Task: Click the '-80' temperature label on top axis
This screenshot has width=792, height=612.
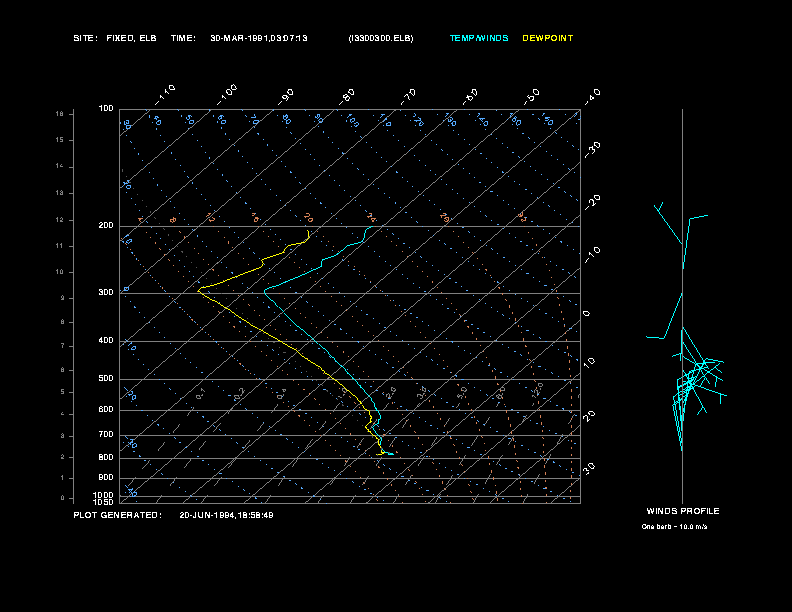Action: 346,97
